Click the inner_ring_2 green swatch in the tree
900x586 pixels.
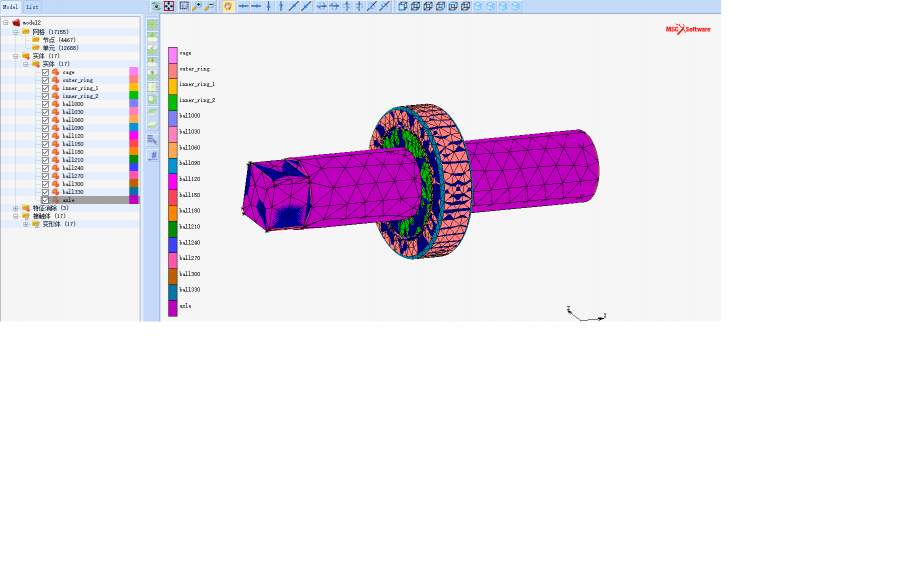(x=134, y=96)
